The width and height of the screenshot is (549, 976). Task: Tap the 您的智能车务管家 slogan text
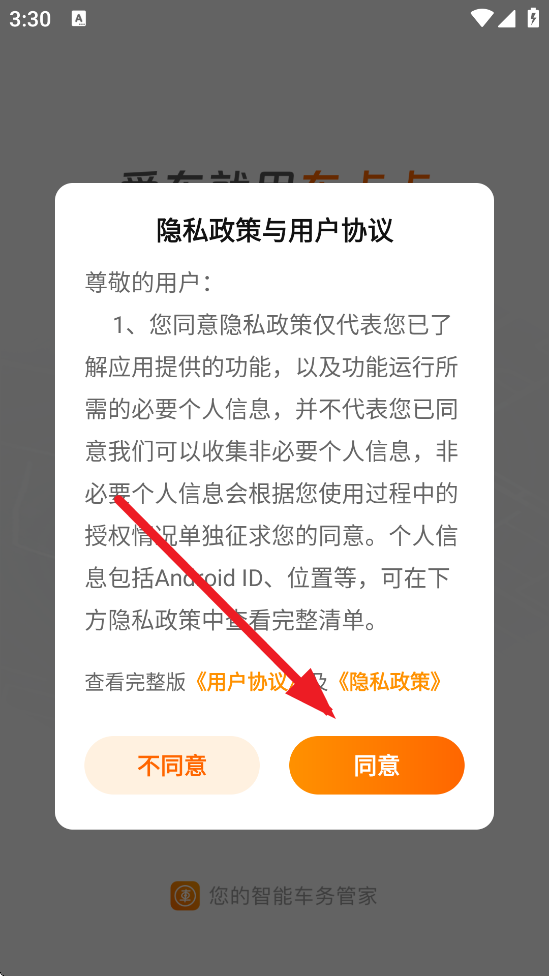point(293,896)
